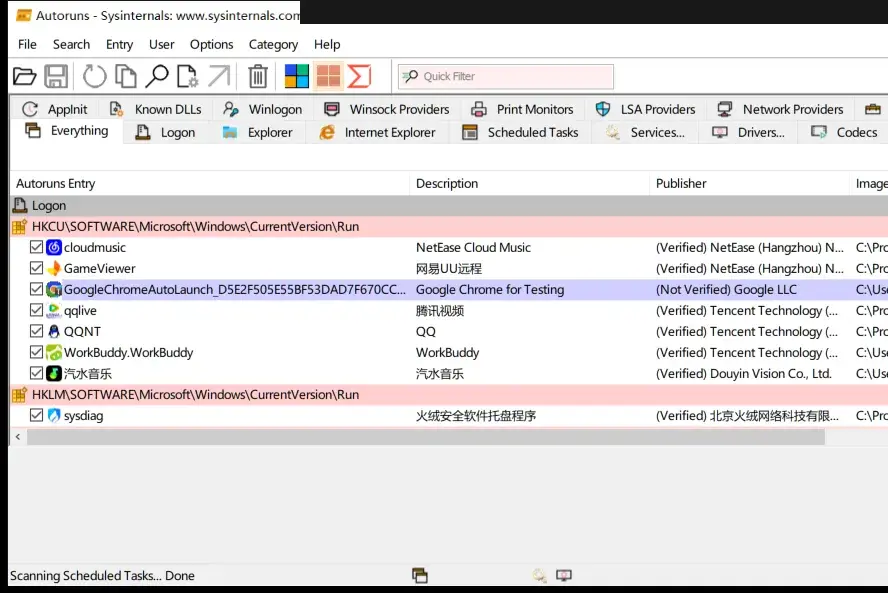Uncheck the GameViewer autorun entry
Viewport: 888px width, 593px height.
pyautogui.click(x=36, y=268)
